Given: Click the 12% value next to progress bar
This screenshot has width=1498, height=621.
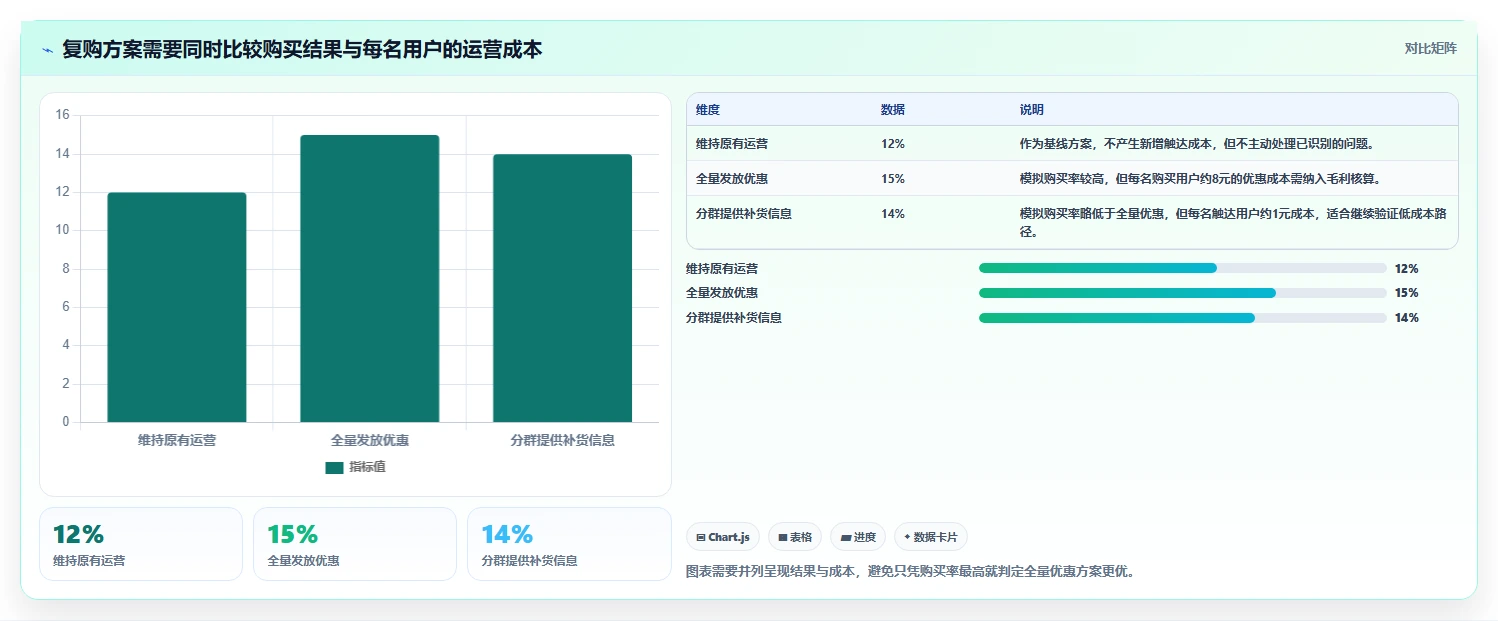Looking at the screenshot, I should (x=1406, y=268).
